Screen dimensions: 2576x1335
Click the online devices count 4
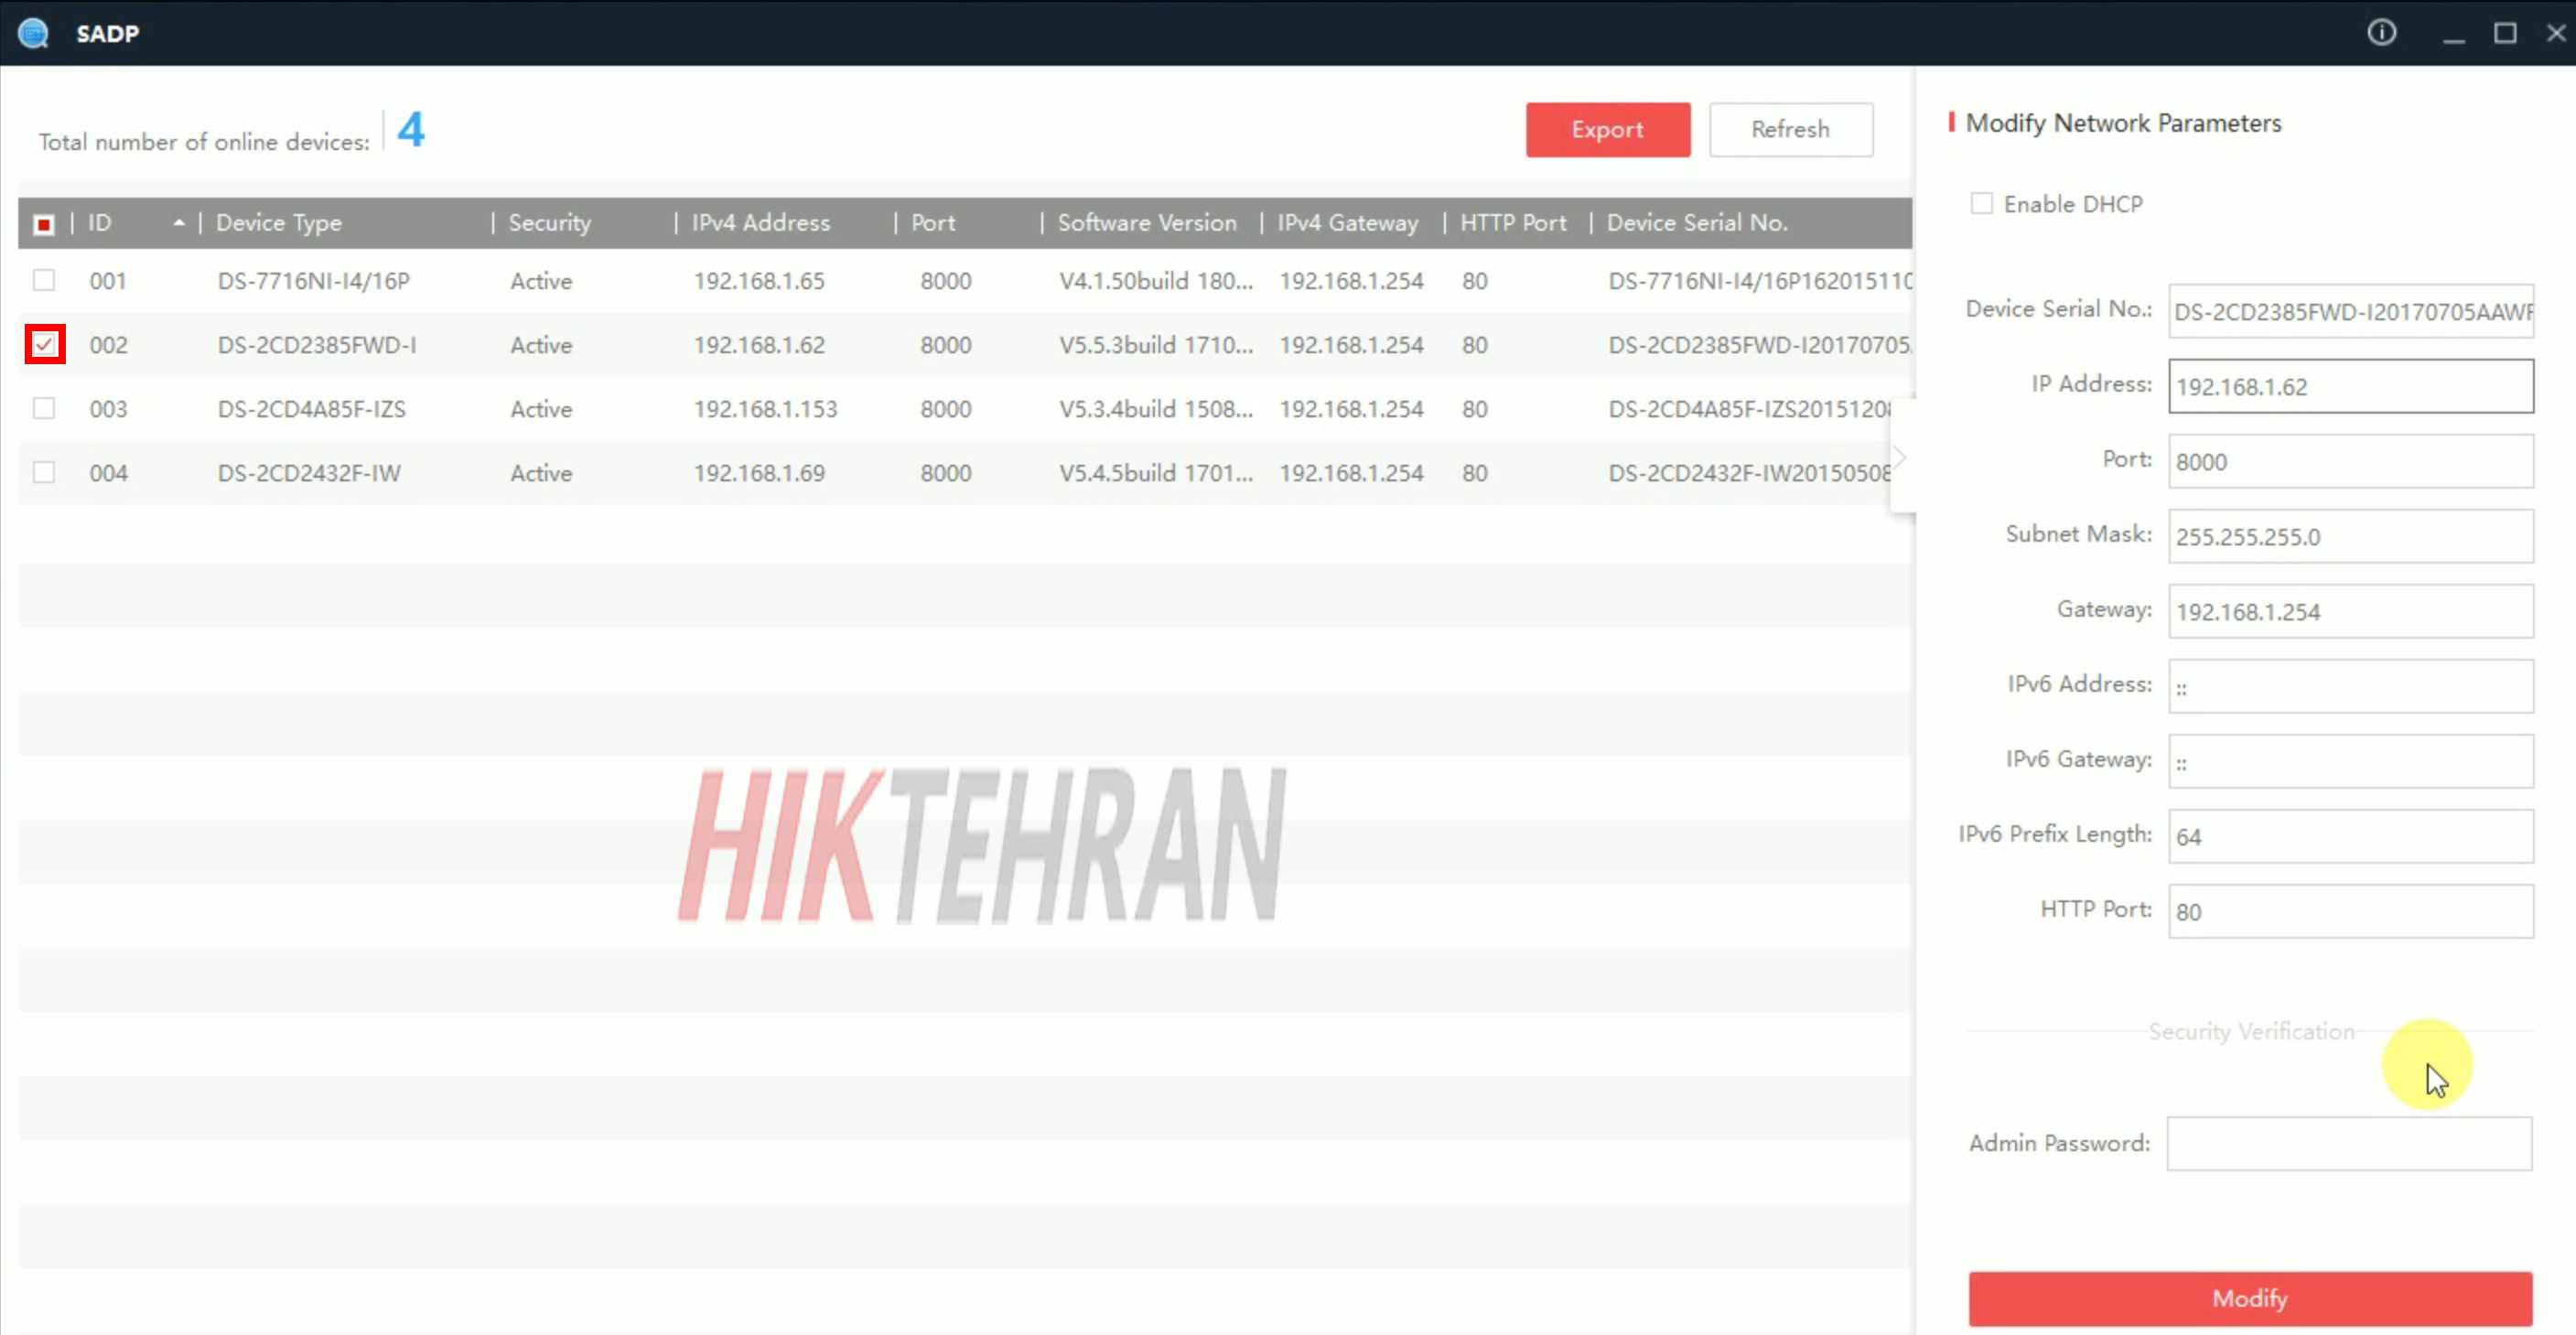(x=411, y=129)
